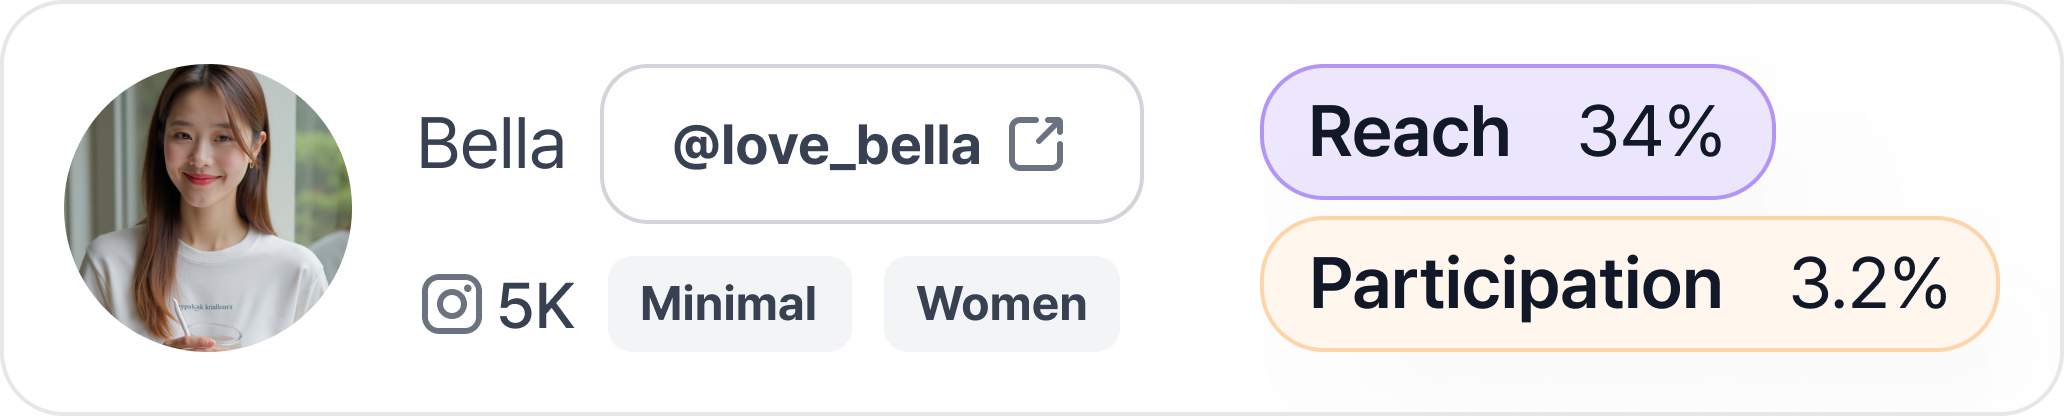The height and width of the screenshot is (416, 2064).
Task: Click the 5K follower count
Action: [536, 305]
